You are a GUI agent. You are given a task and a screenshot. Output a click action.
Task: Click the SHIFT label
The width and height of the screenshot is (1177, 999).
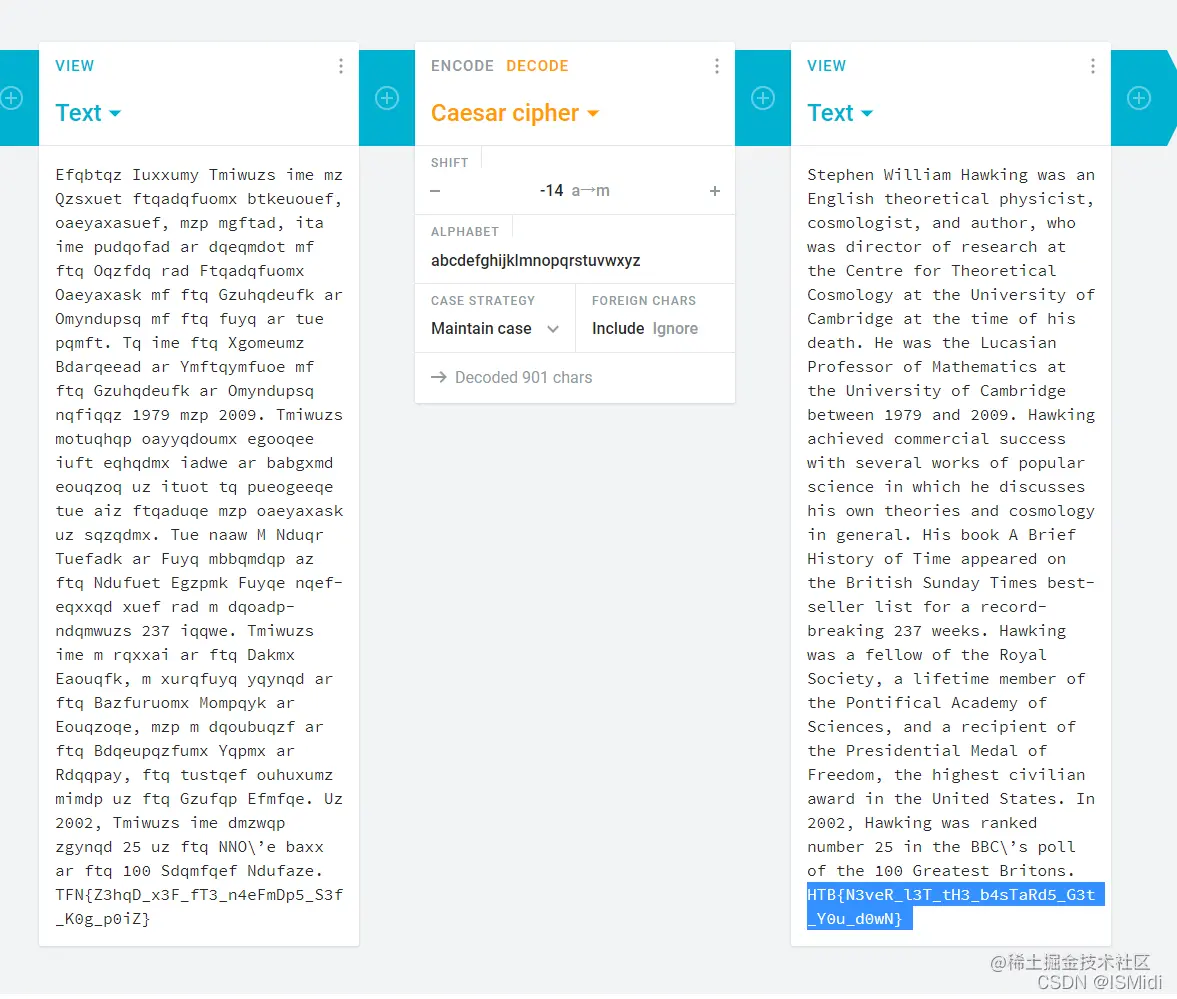[450, 163]
